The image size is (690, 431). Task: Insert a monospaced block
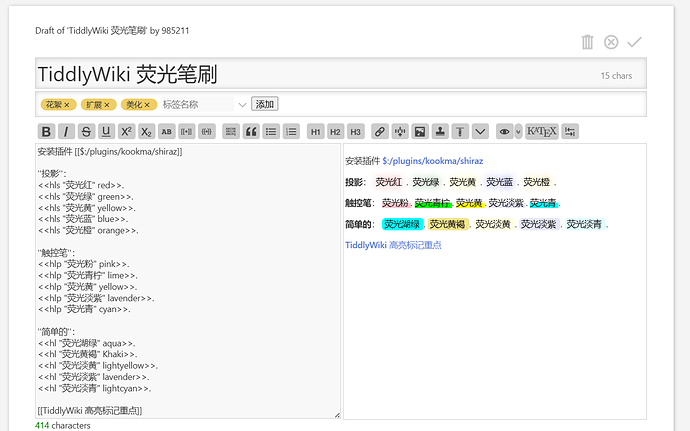[231, 131]
